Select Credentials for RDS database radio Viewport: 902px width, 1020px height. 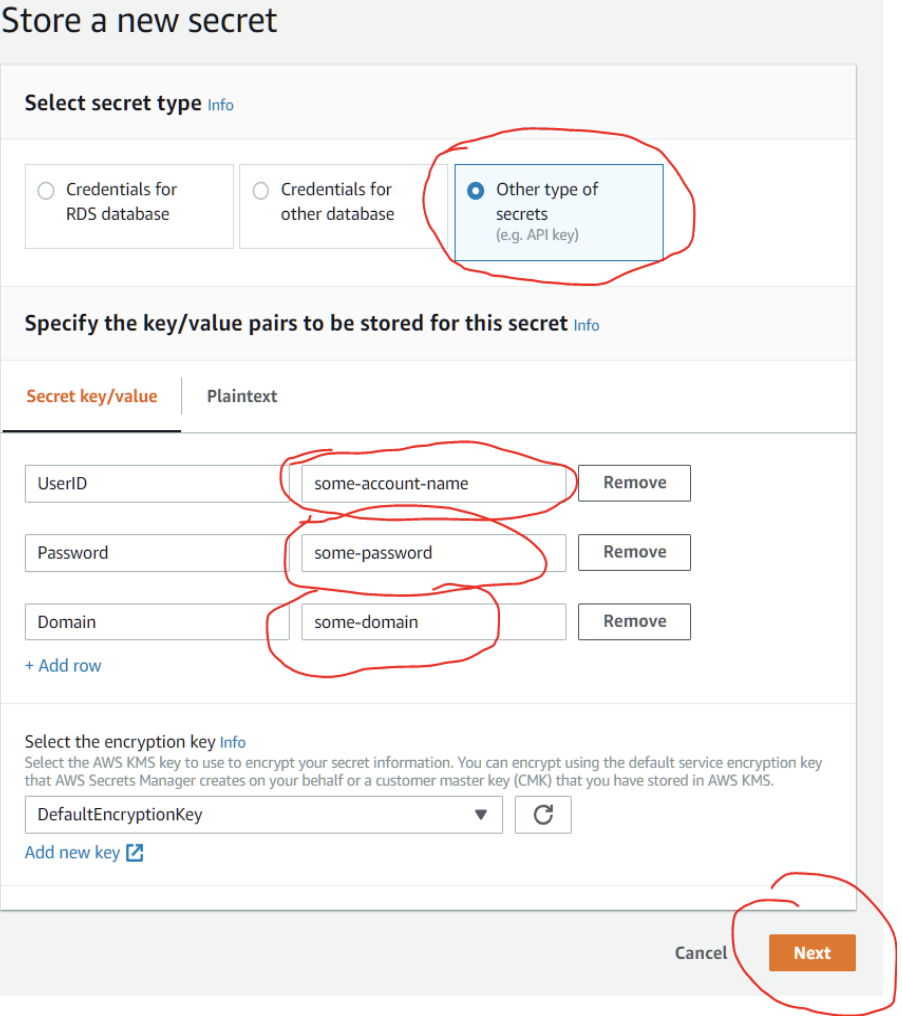46,191
